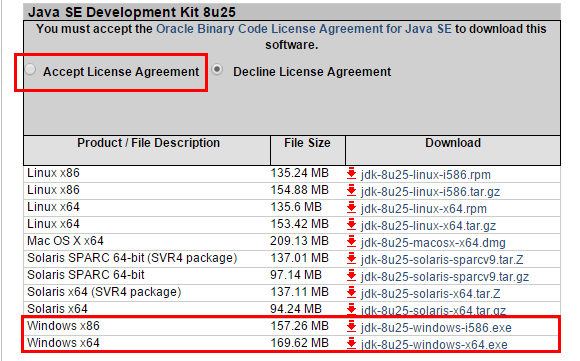Download jdk-8u25-macosx-x64.dmg

click(433, 243)
